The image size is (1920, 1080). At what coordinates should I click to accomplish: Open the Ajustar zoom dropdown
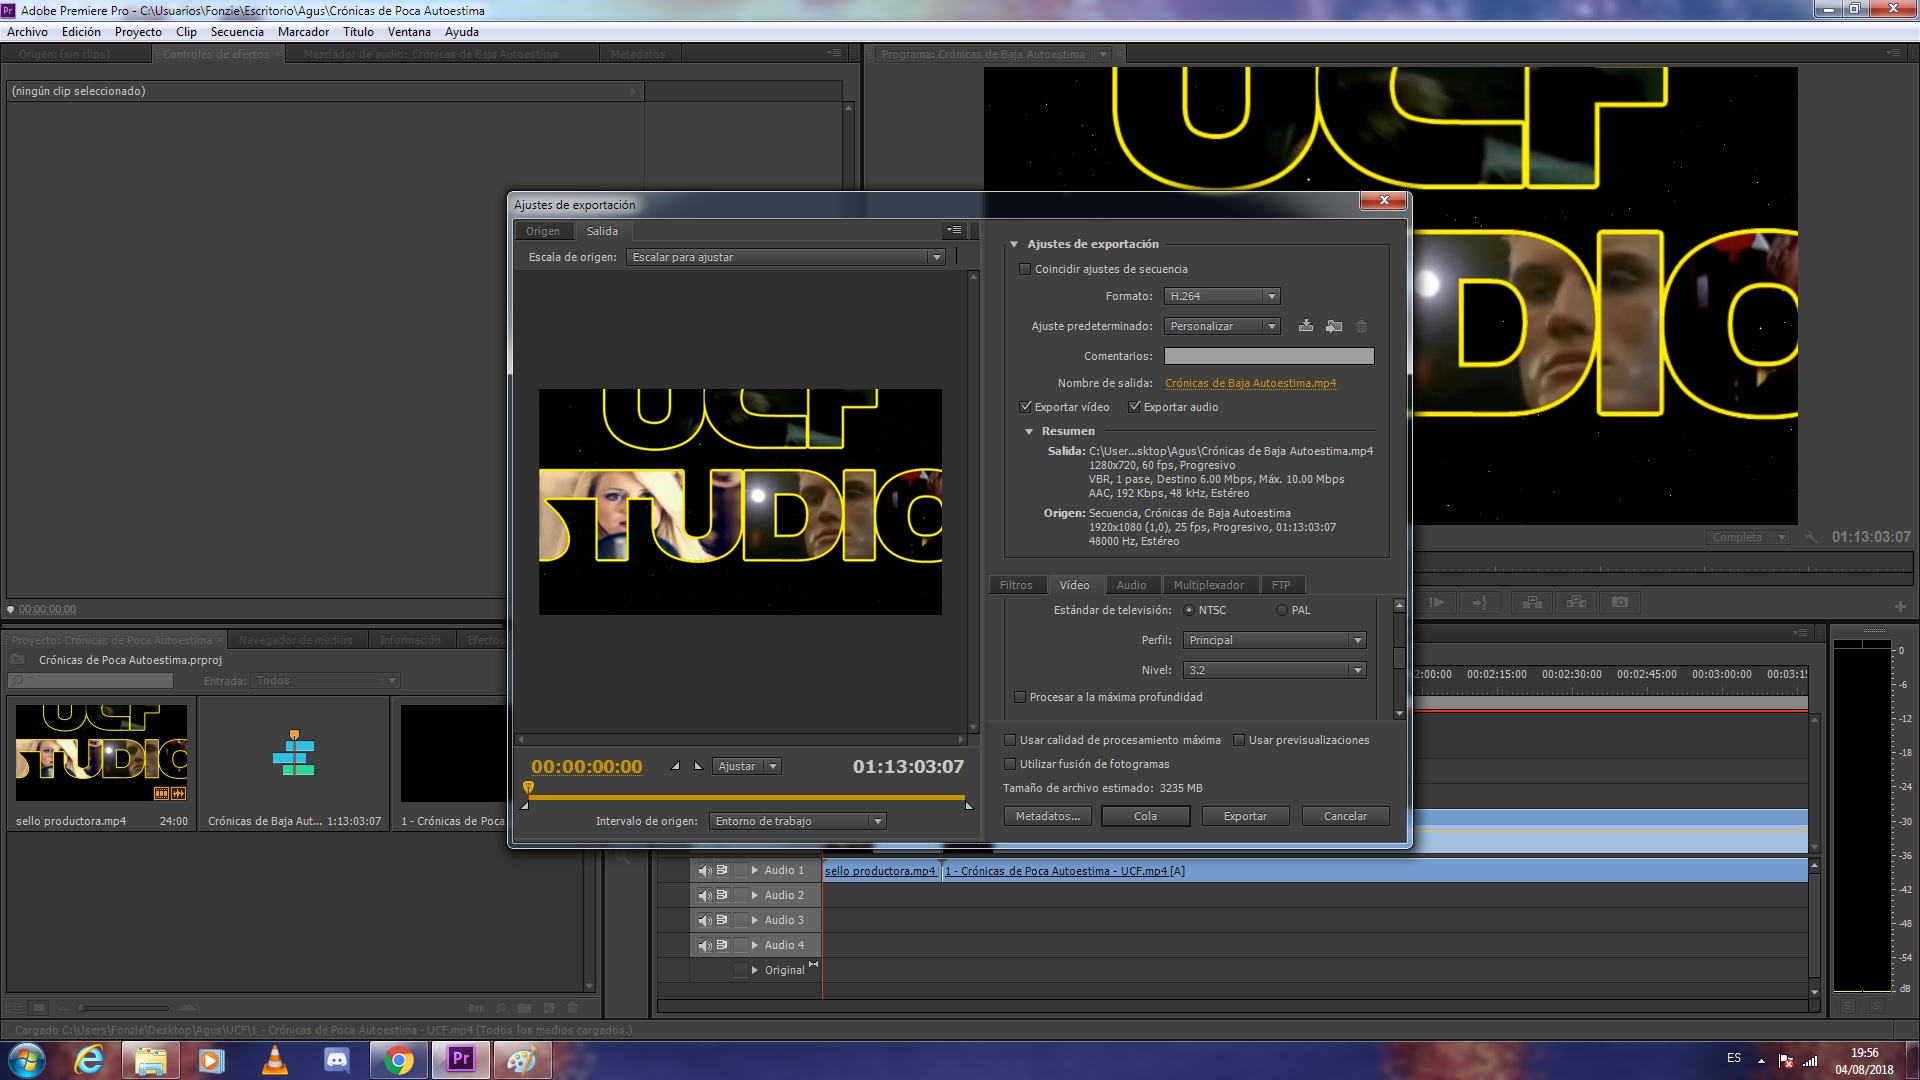pyautogui.click(x=746, y=766)
